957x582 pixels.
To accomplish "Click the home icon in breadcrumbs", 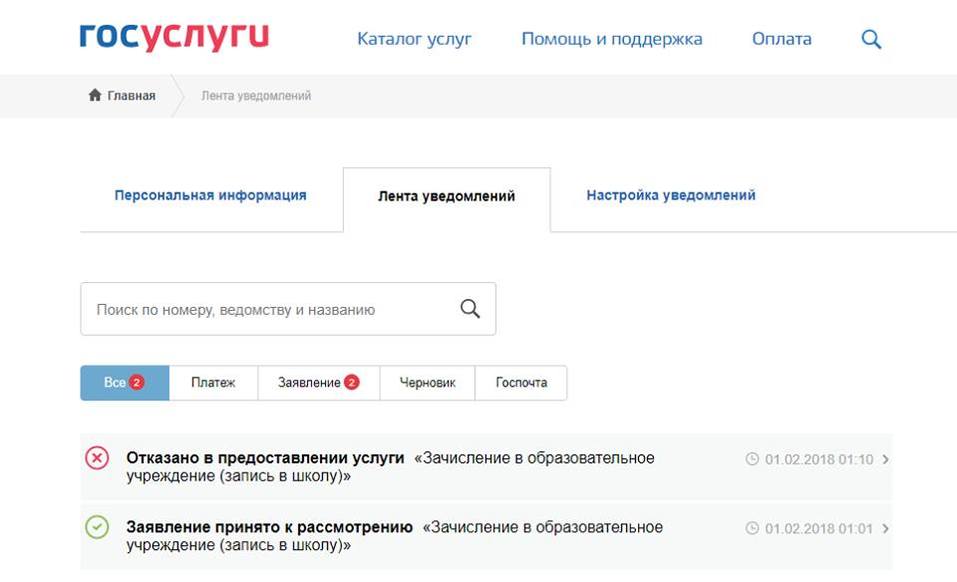I will [95, 96].
